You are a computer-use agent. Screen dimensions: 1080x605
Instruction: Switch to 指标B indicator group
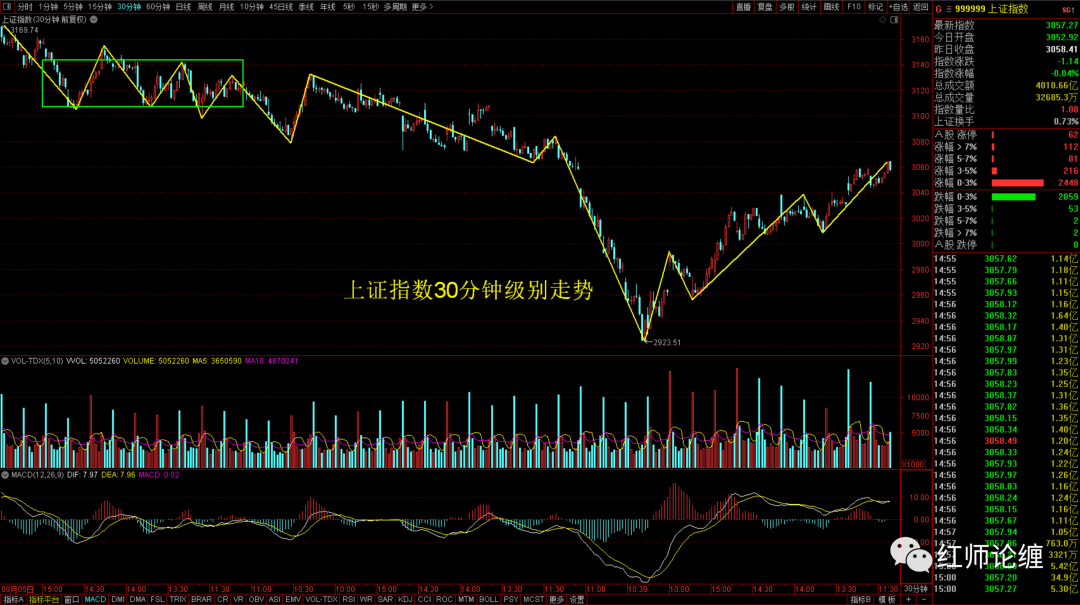861,599
